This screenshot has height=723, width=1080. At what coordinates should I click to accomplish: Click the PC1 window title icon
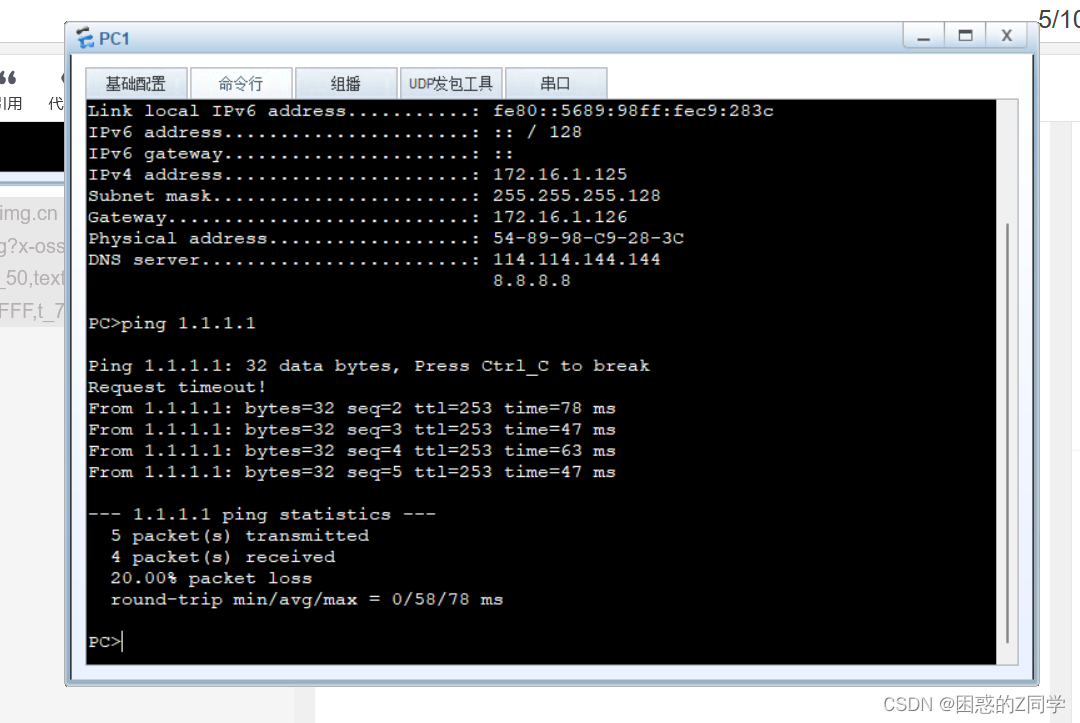tap(85, 38)
